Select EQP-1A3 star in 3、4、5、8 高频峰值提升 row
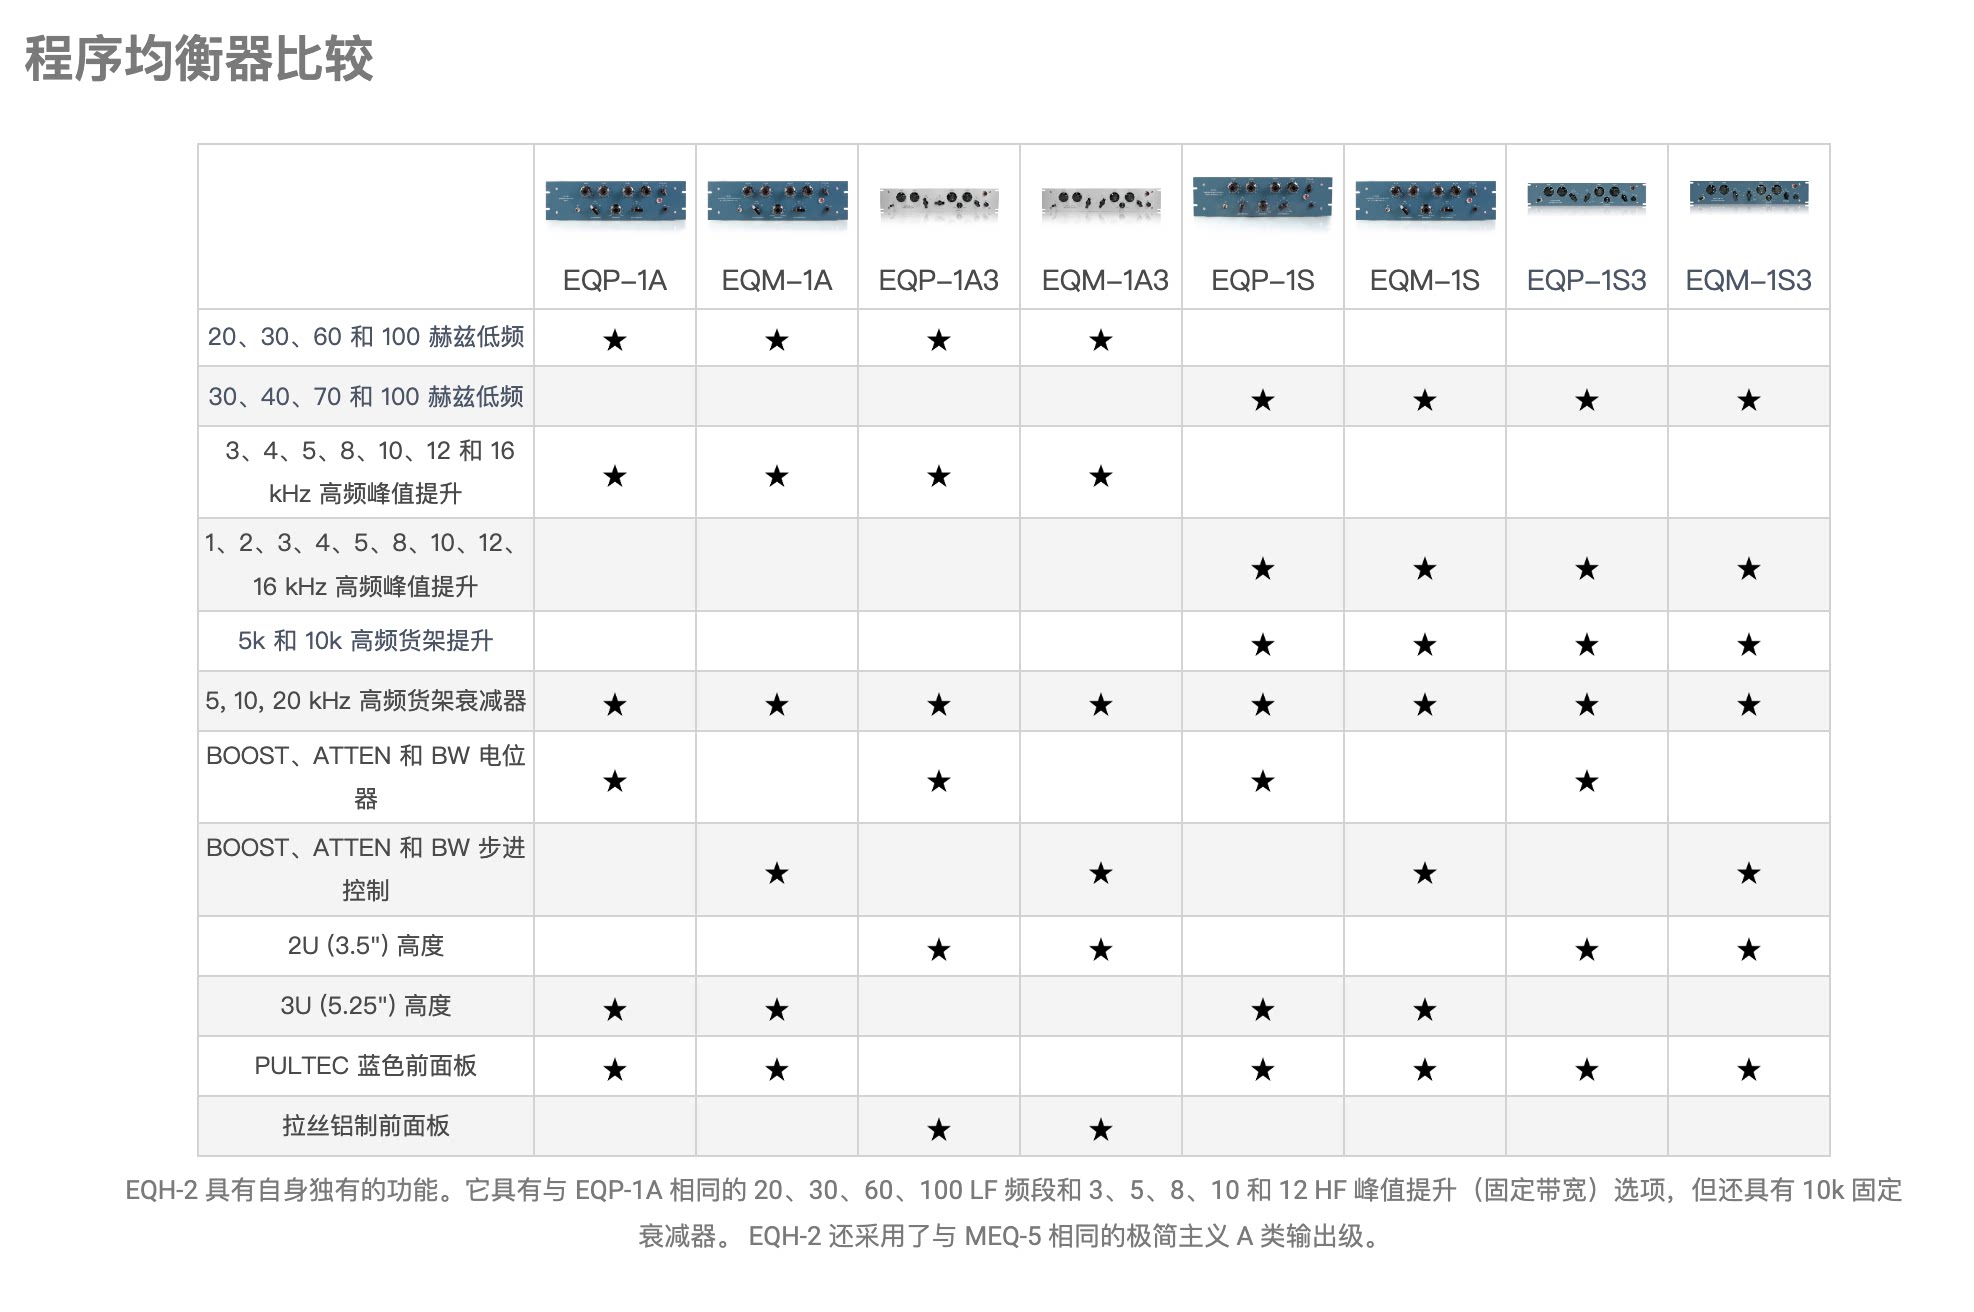Viewport: 1974px width, 1312px height. point(939,476)
